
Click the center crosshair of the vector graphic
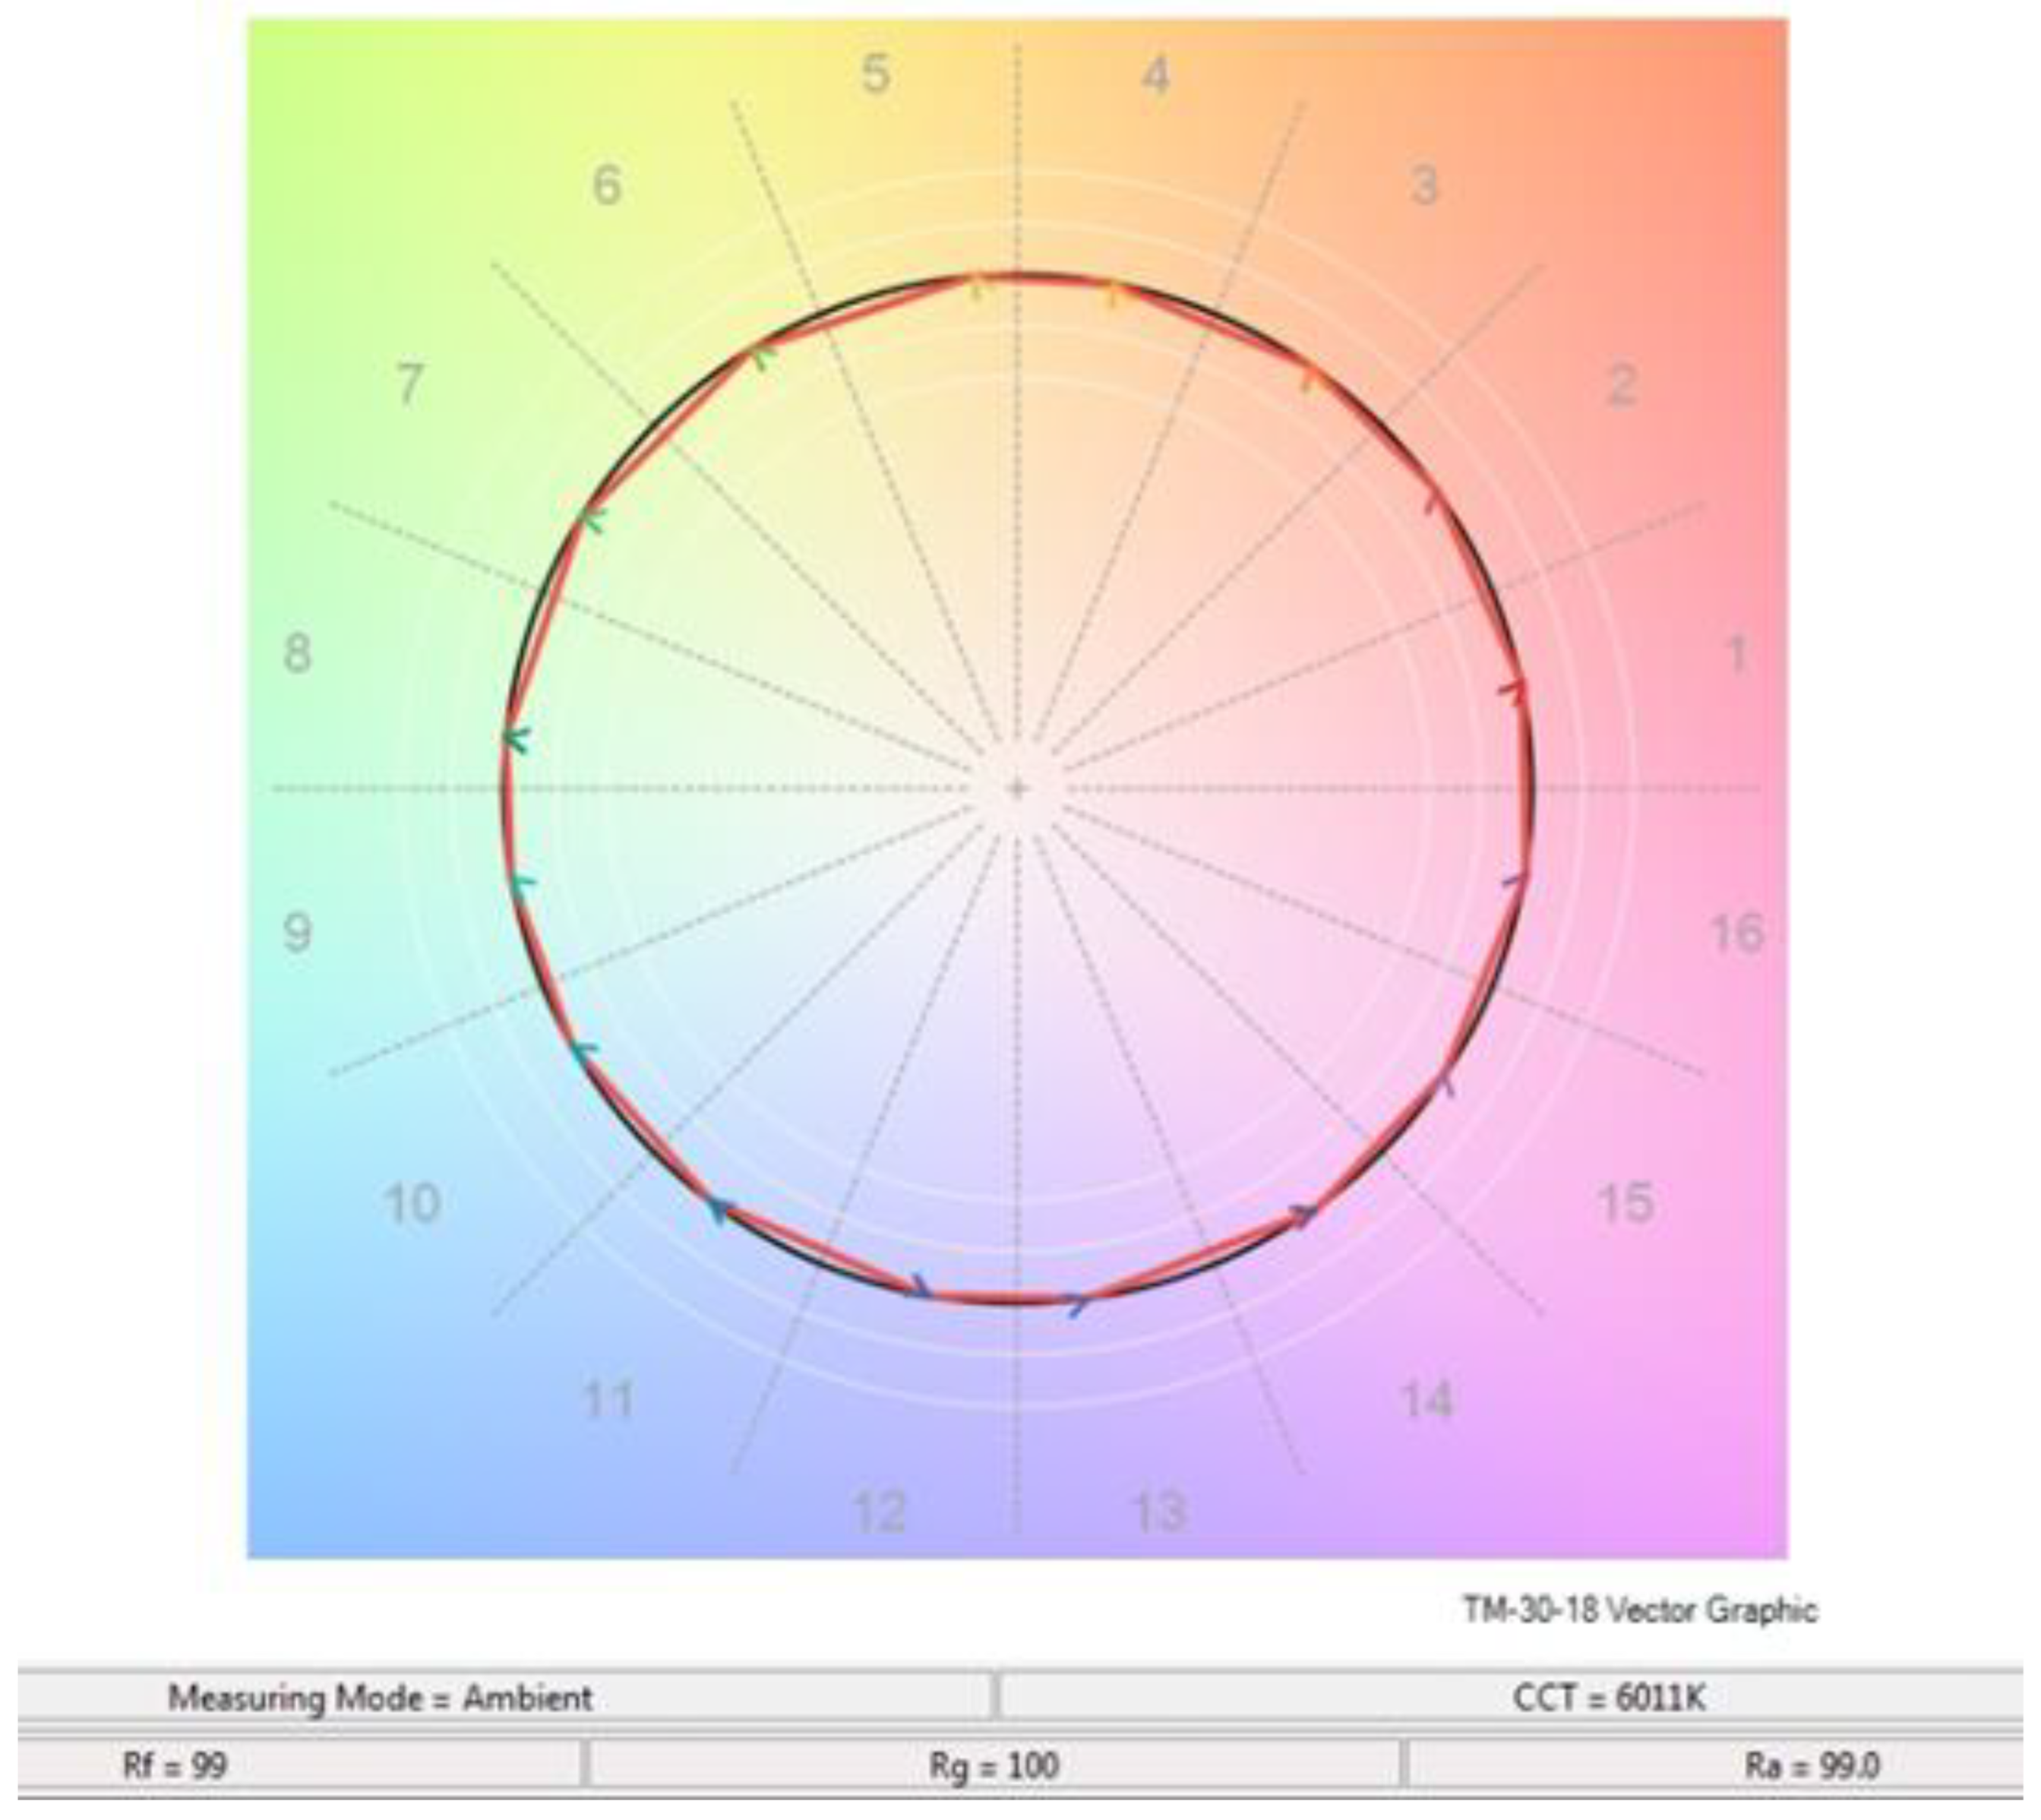click(1017, 789)
